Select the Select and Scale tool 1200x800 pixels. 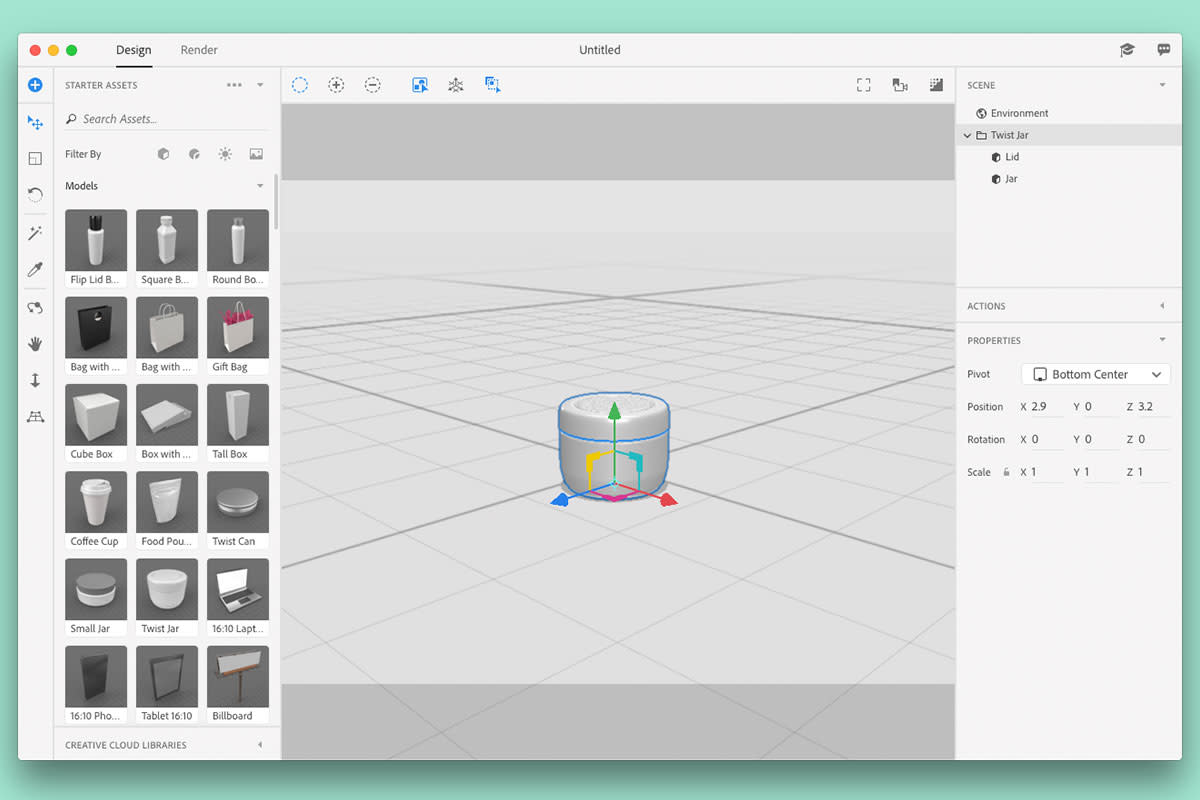(x=35, y=159)
